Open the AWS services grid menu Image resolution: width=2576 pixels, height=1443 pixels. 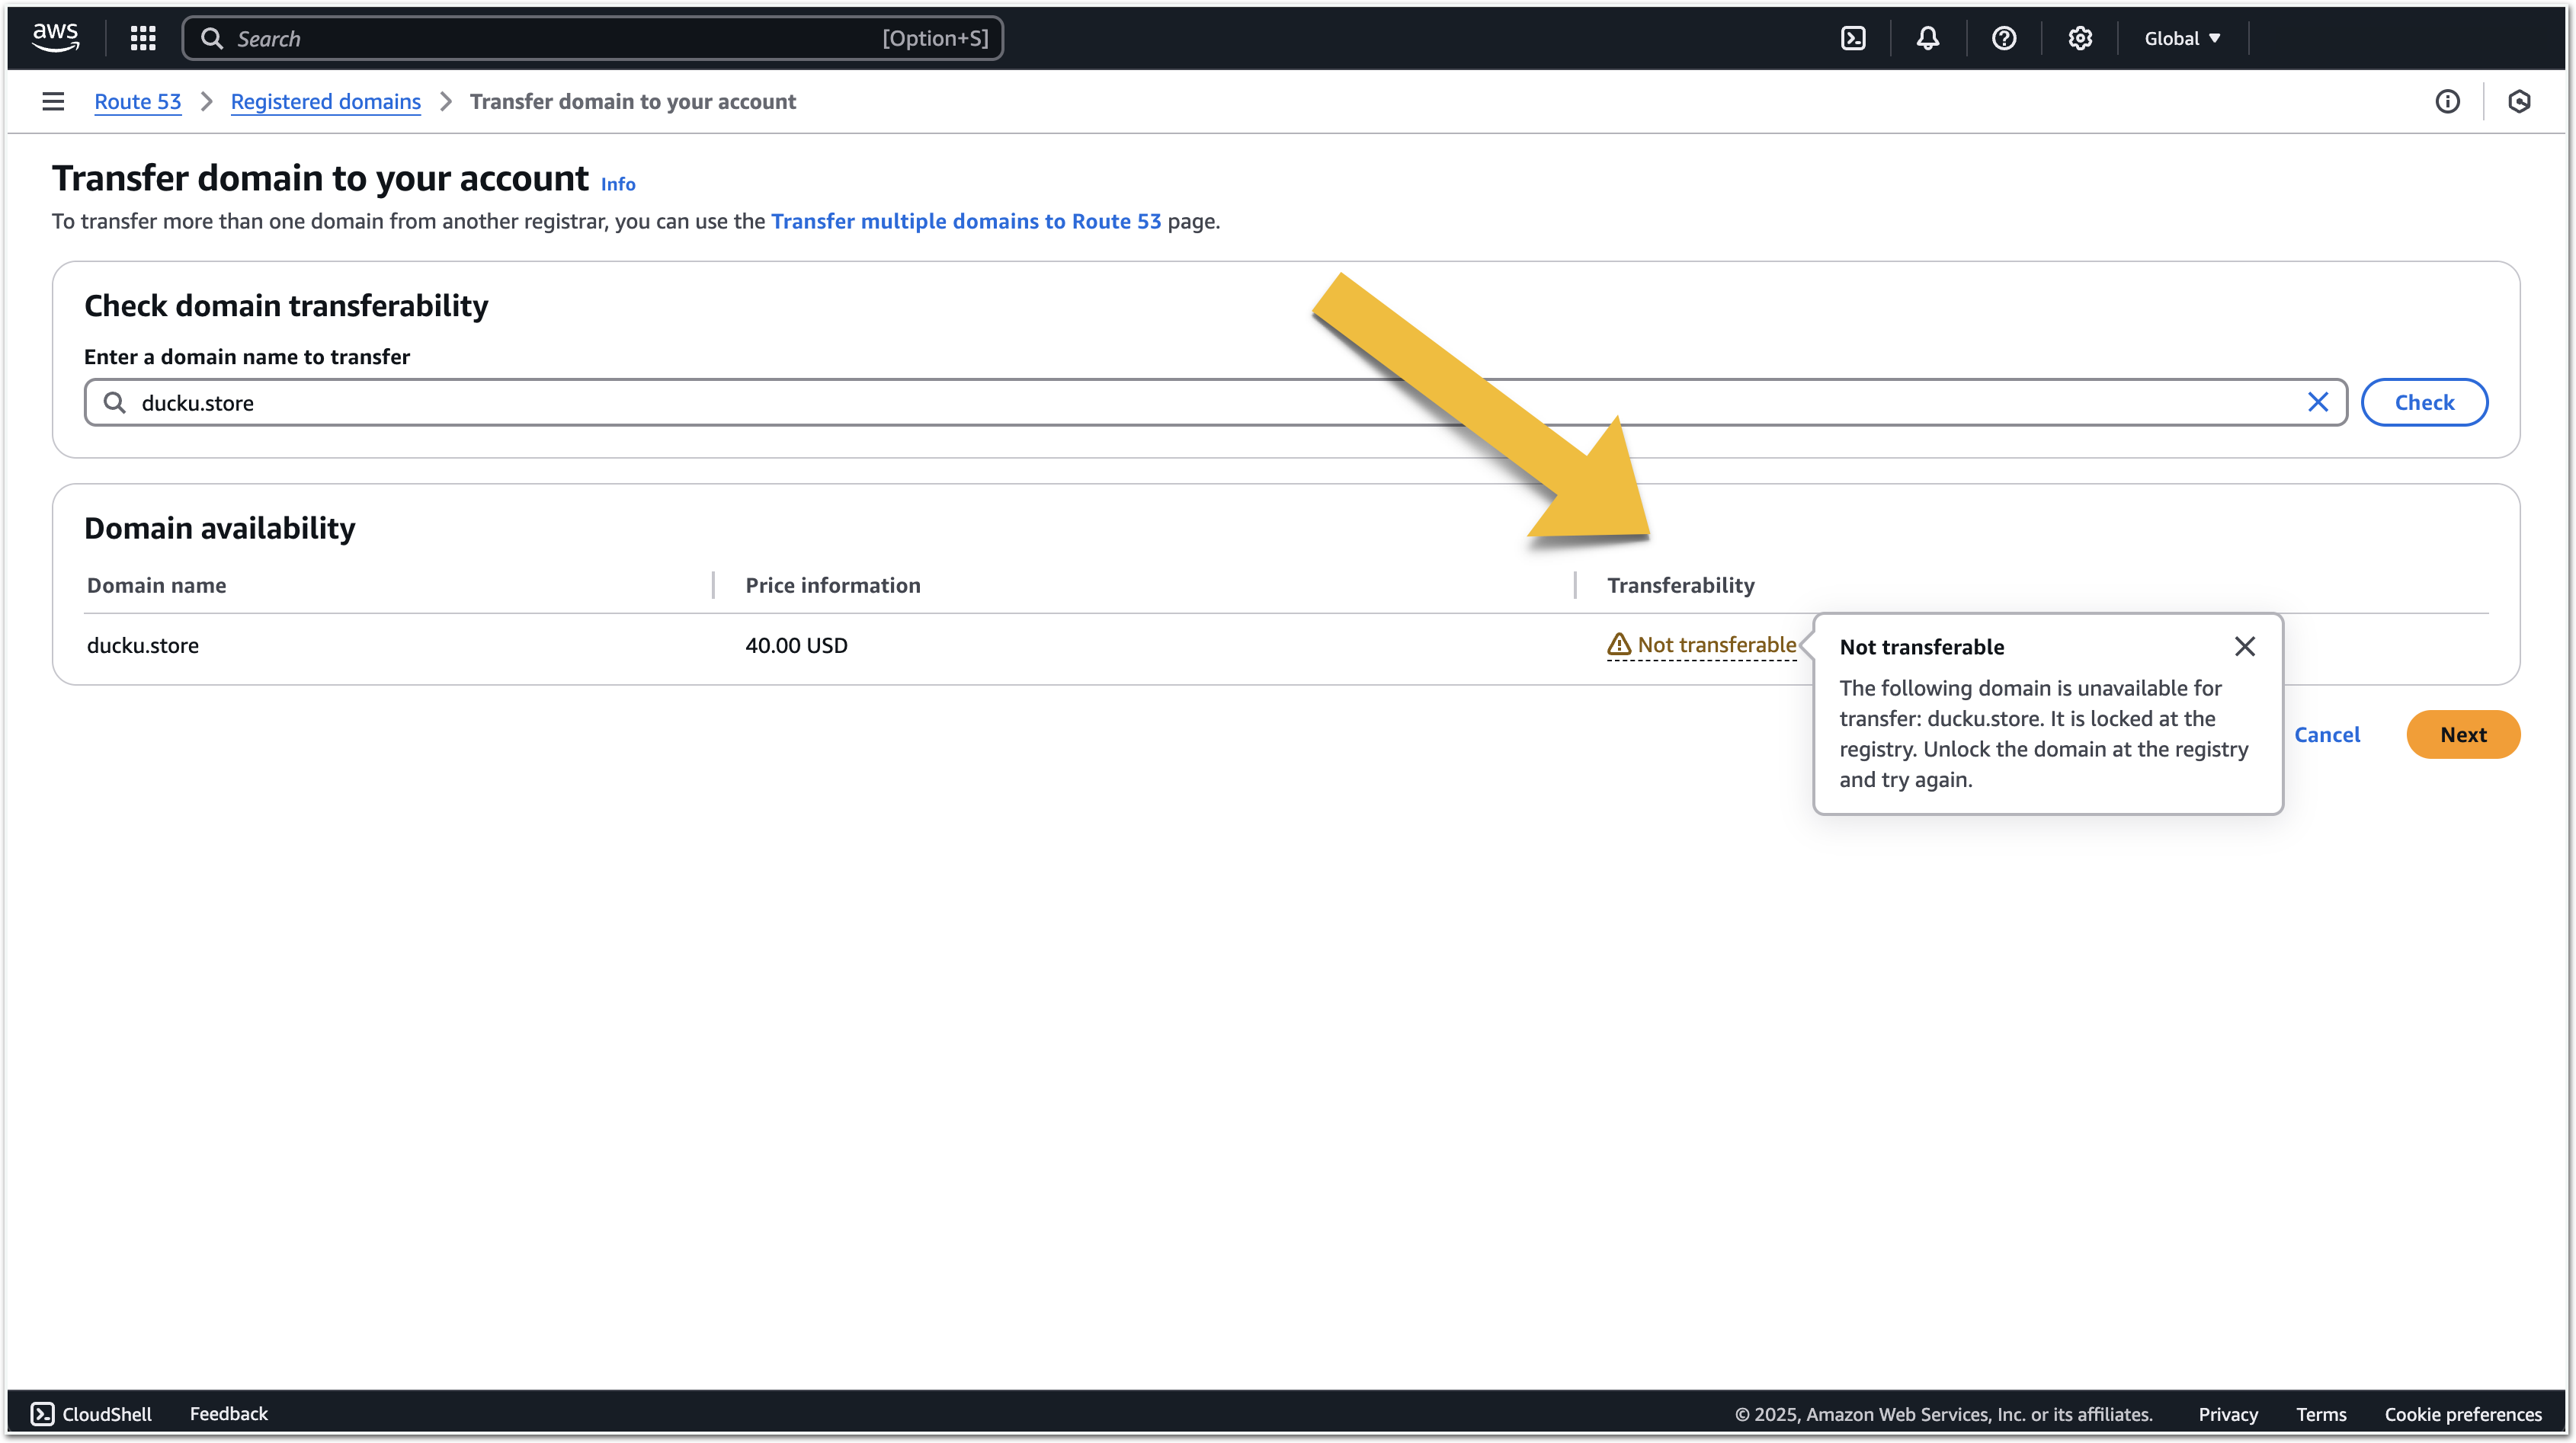pos(143,38)
